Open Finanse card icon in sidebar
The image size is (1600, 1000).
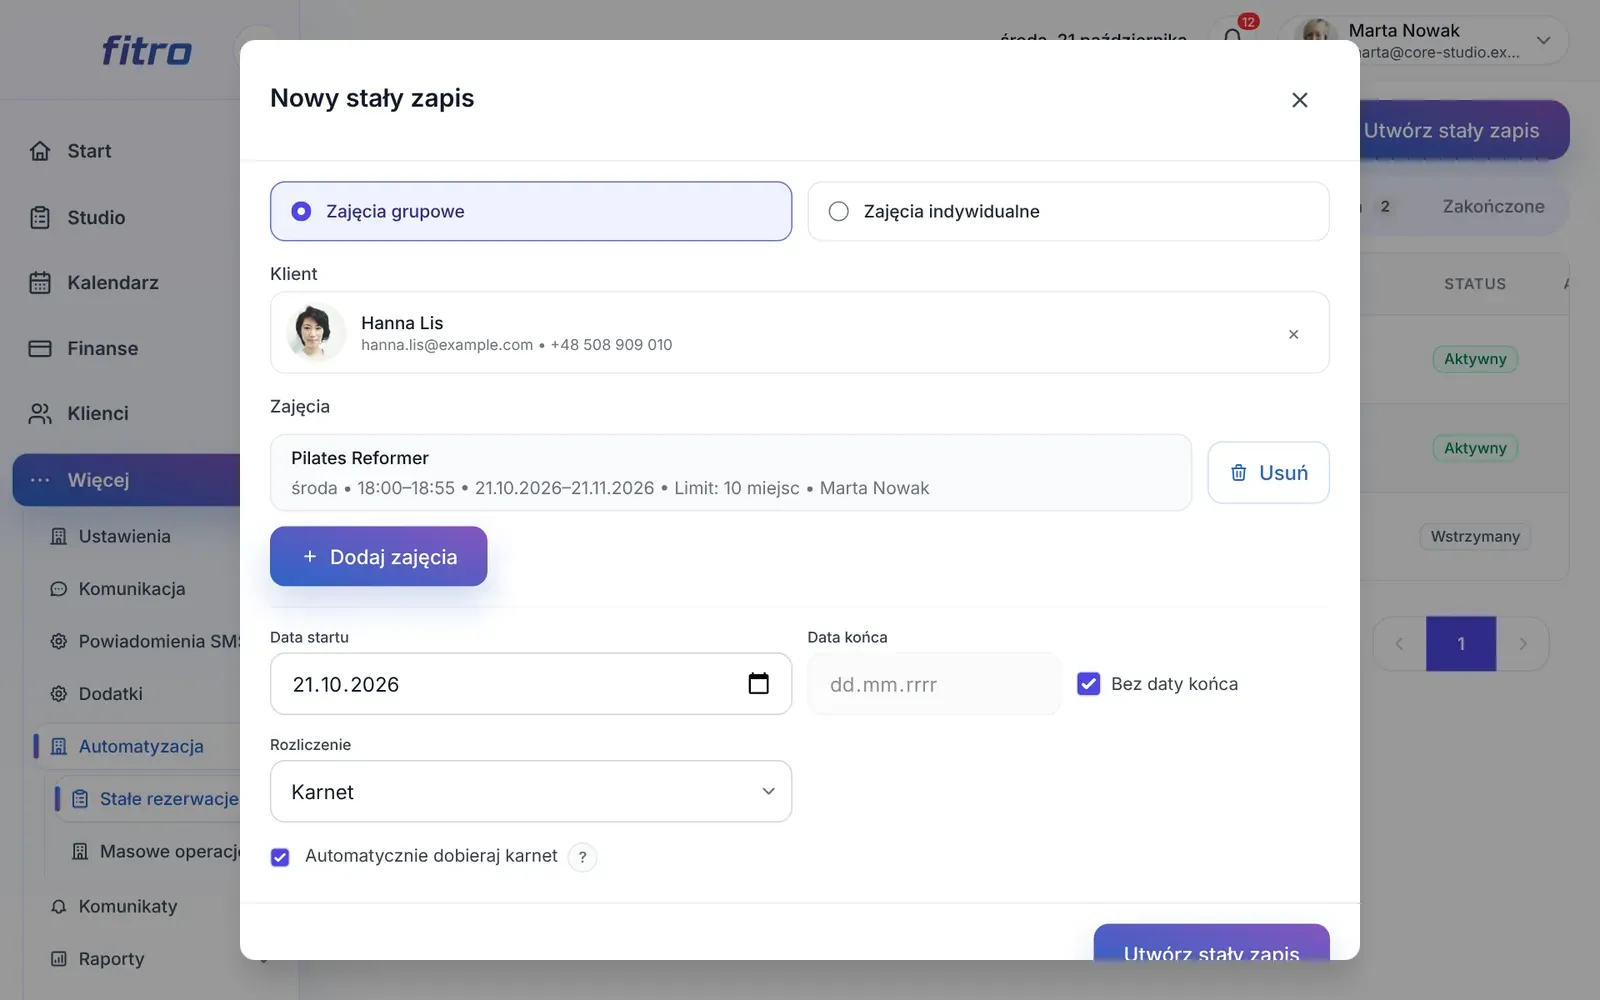(40, 349)
